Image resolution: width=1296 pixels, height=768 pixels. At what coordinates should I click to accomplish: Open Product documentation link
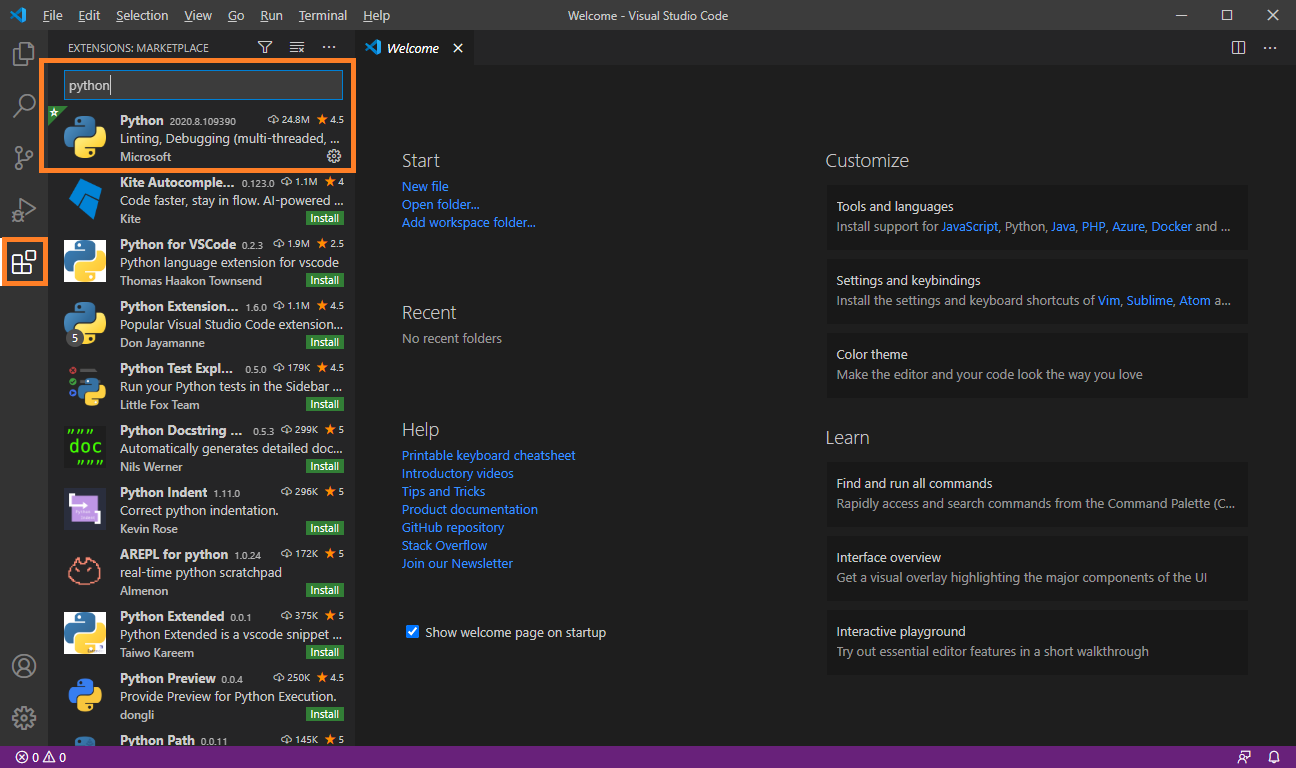[470, 509]
